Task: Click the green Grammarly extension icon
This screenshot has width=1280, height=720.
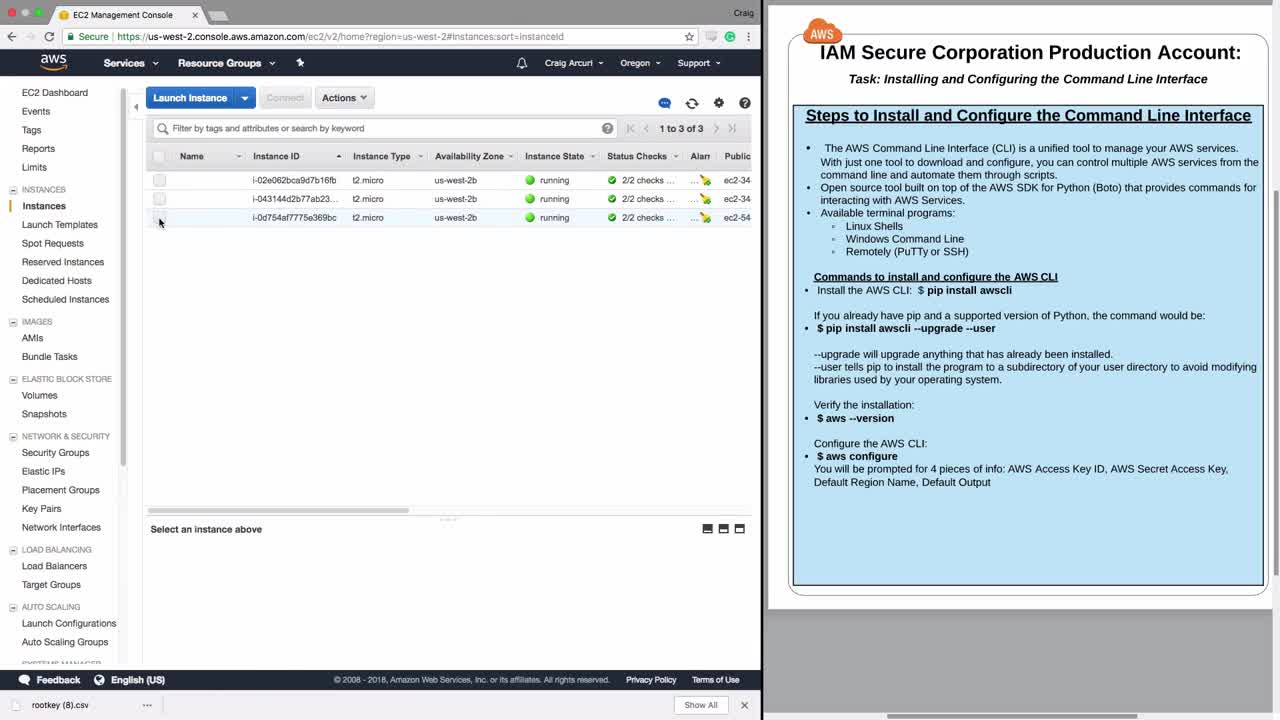Action: click(730, 37)
